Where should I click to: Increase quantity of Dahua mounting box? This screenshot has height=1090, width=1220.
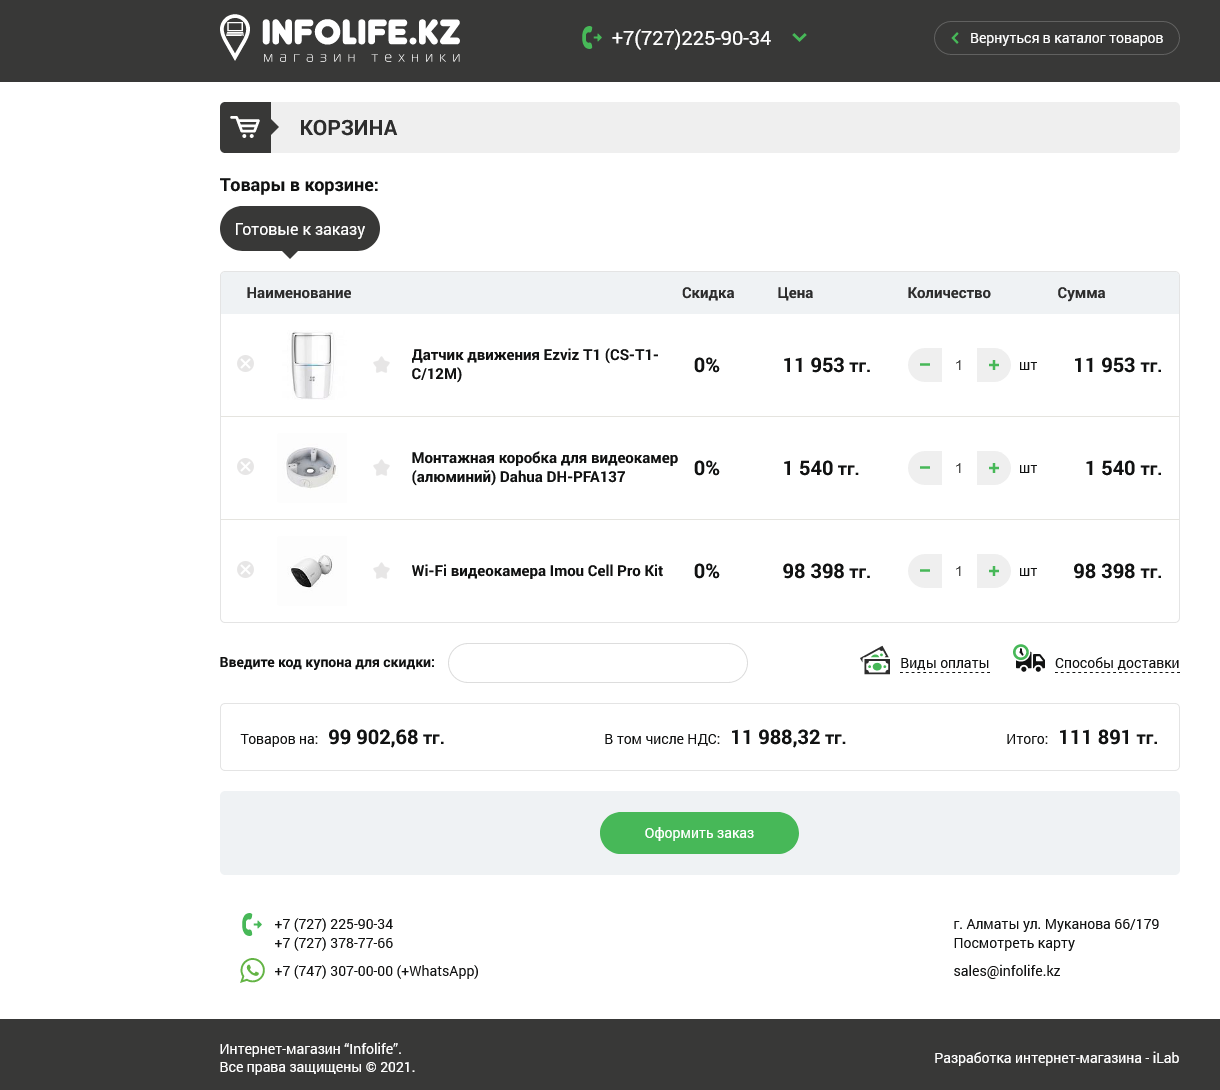tap(993, 468)
